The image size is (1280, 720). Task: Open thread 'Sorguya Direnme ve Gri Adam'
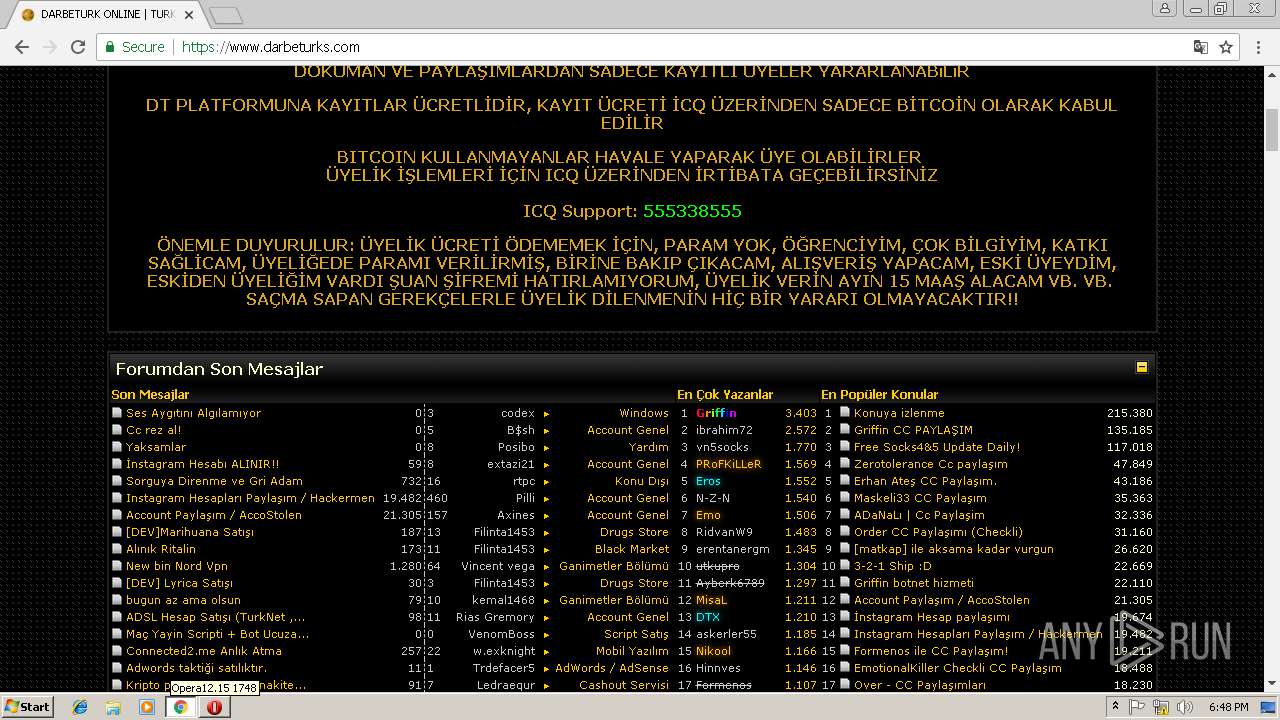(214, 481)
